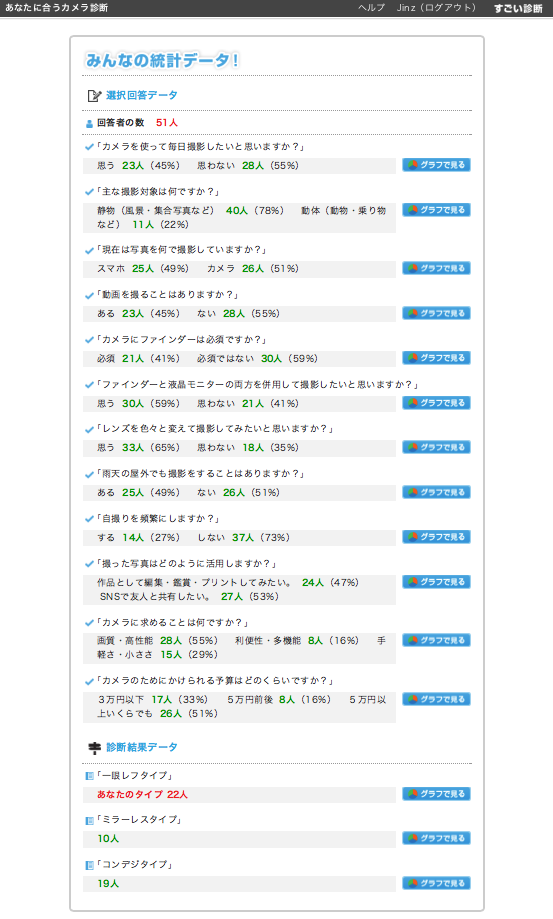Go to あなたに合うカメラ診断 title link
Viewport: 553px width, 919px height.
(x=56, y=8)
